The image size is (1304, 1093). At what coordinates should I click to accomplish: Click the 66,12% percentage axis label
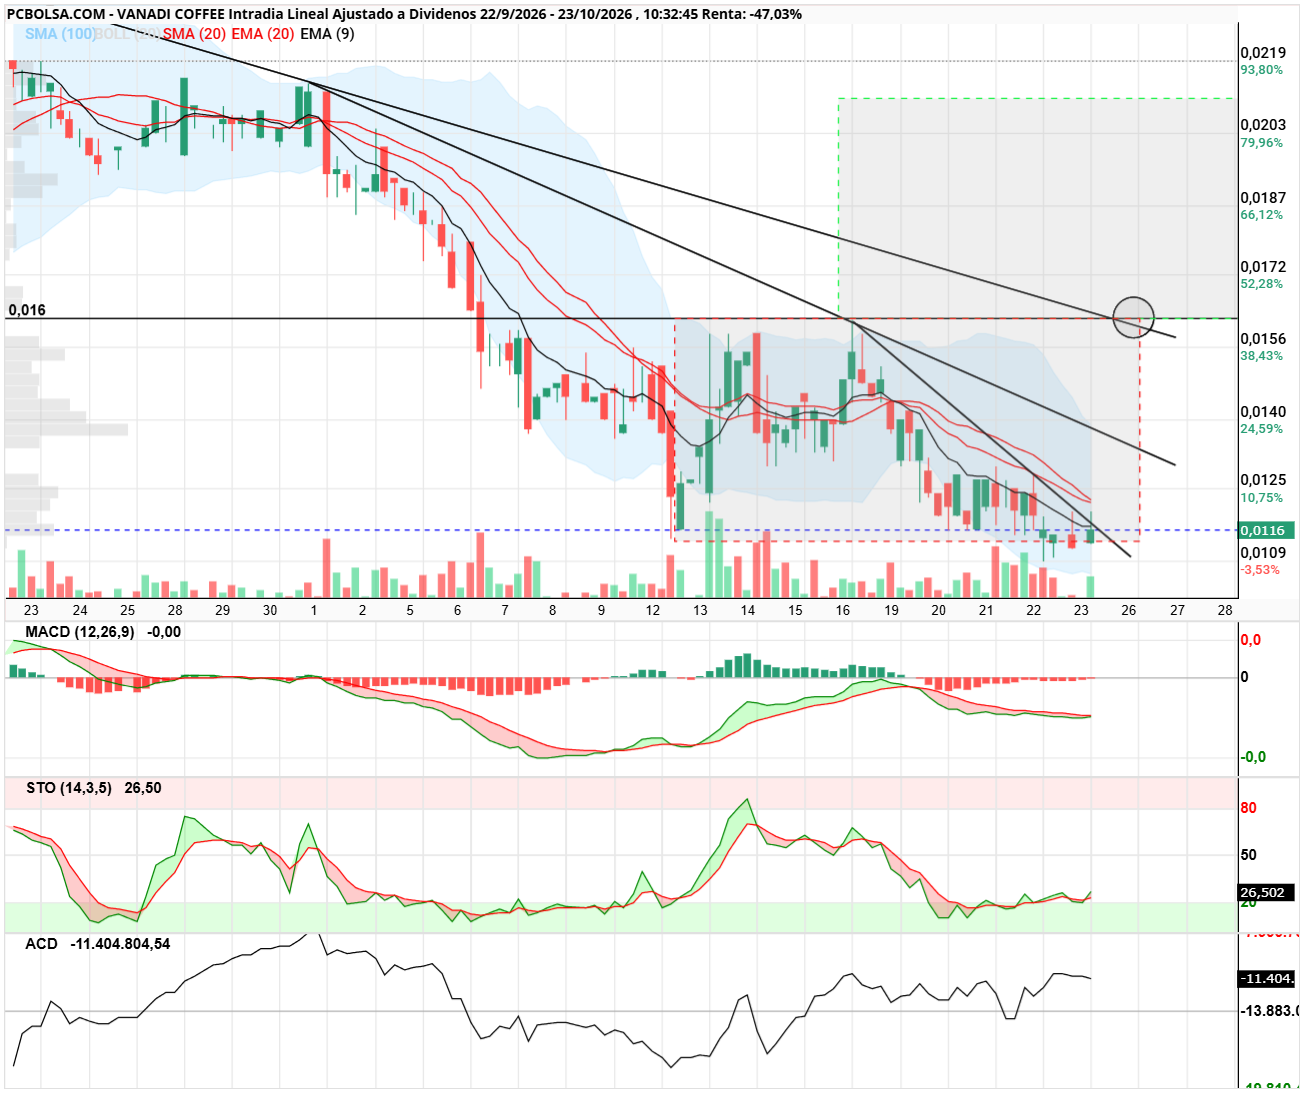1262,215
